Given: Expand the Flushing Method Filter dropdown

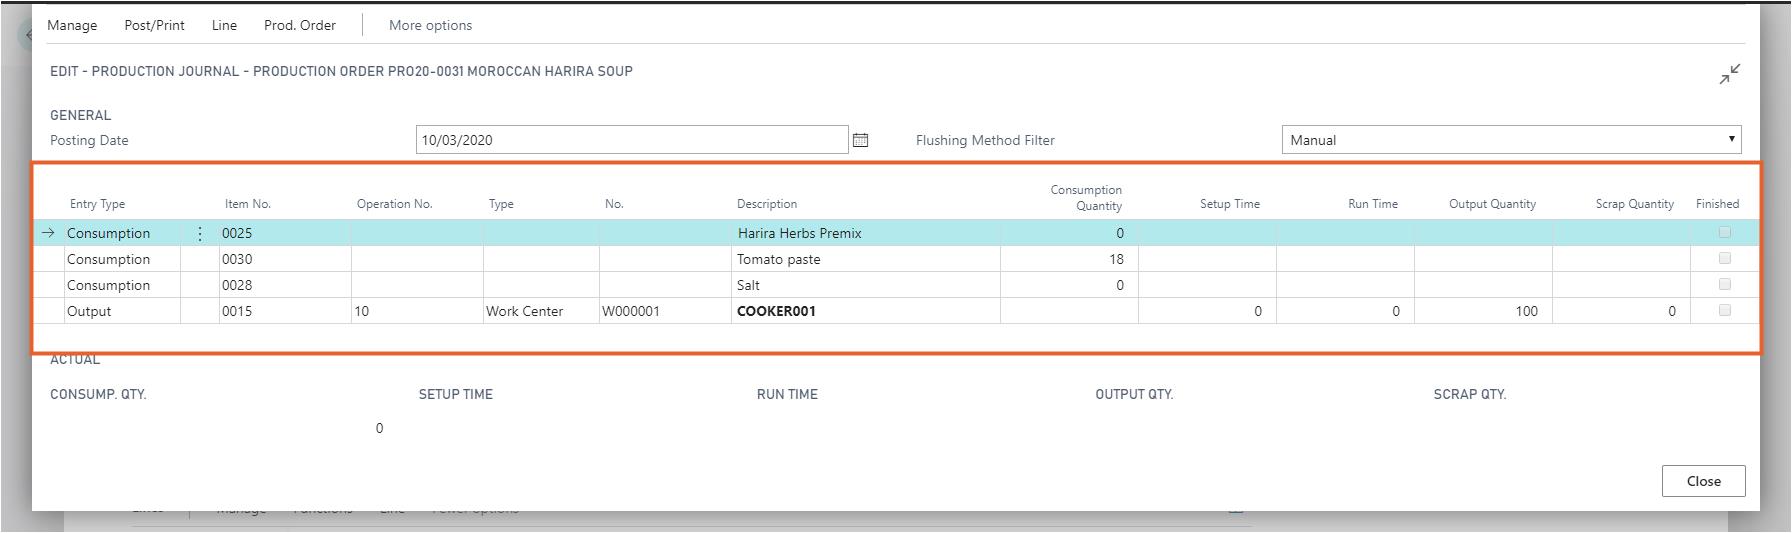Looking at the screenshot, I should [x=1510, y=140].
